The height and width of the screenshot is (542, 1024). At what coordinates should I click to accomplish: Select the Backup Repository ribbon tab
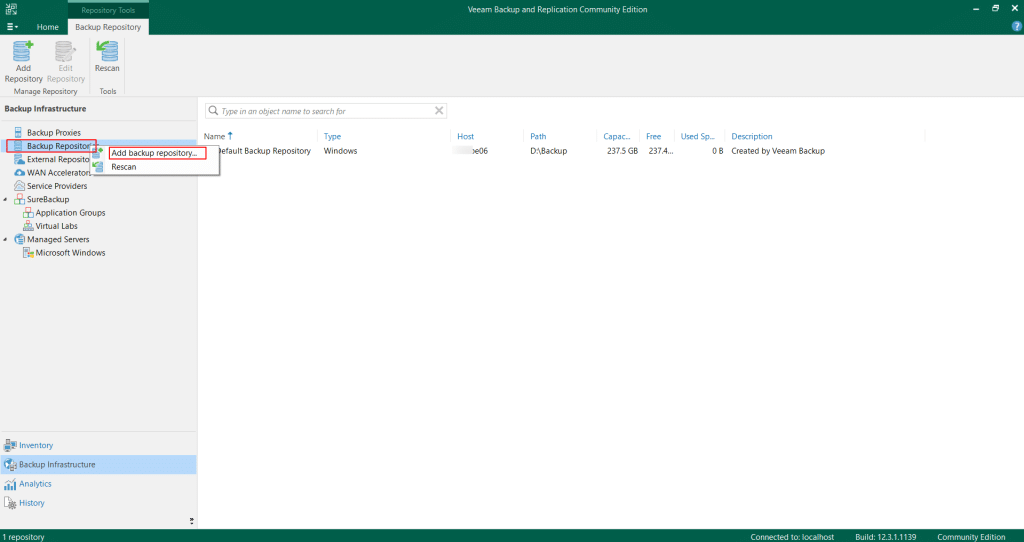108,27
